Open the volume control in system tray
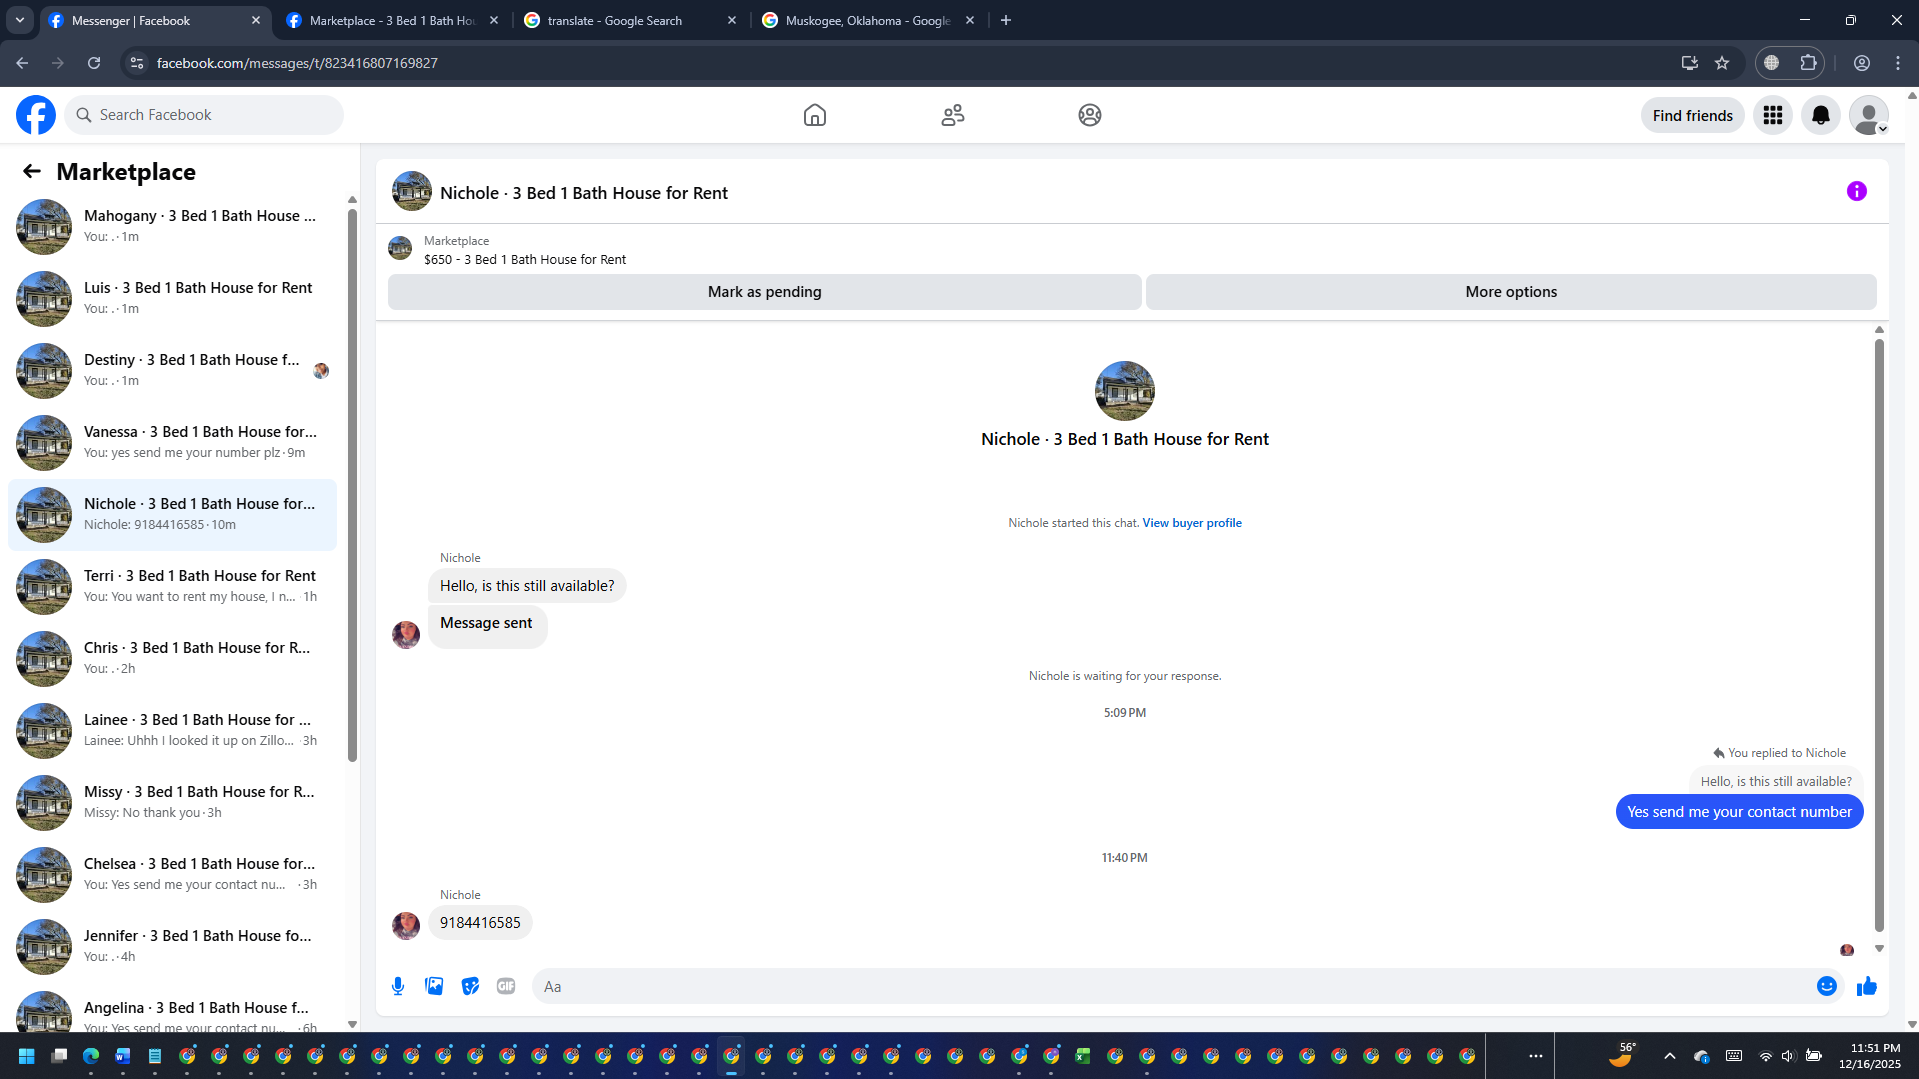The height and width of the screenshot is (1079, 1919). click(1789, 1056)
